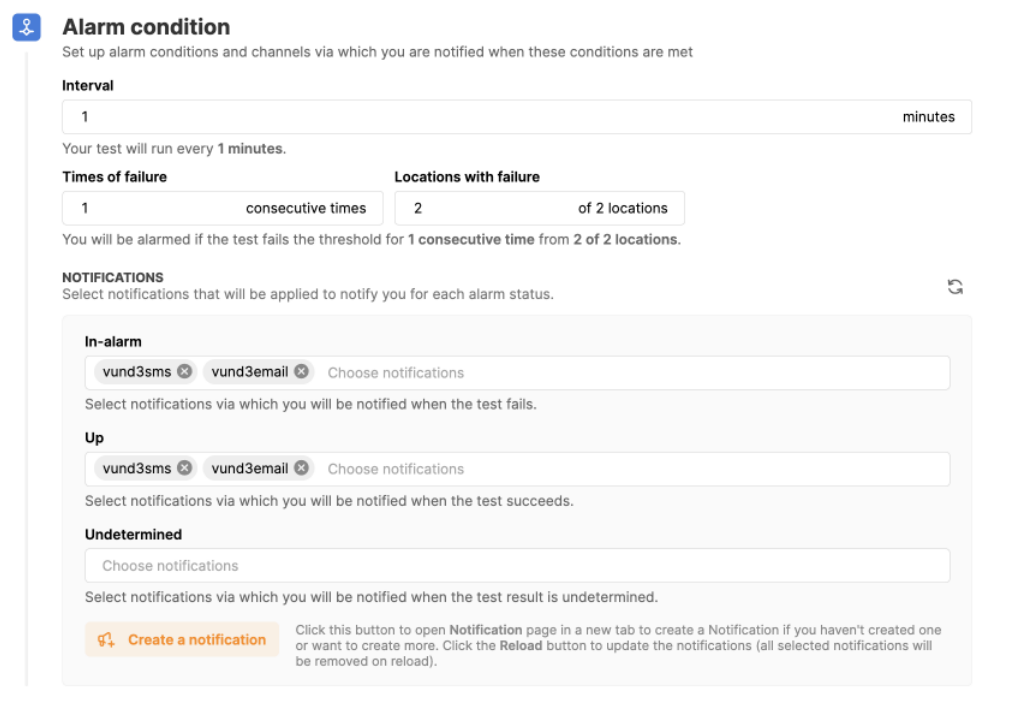Remove vund3sms from In-alarm notifications
The width and height of the screenshot is (1017, 701).
click(x=184, y=372)
